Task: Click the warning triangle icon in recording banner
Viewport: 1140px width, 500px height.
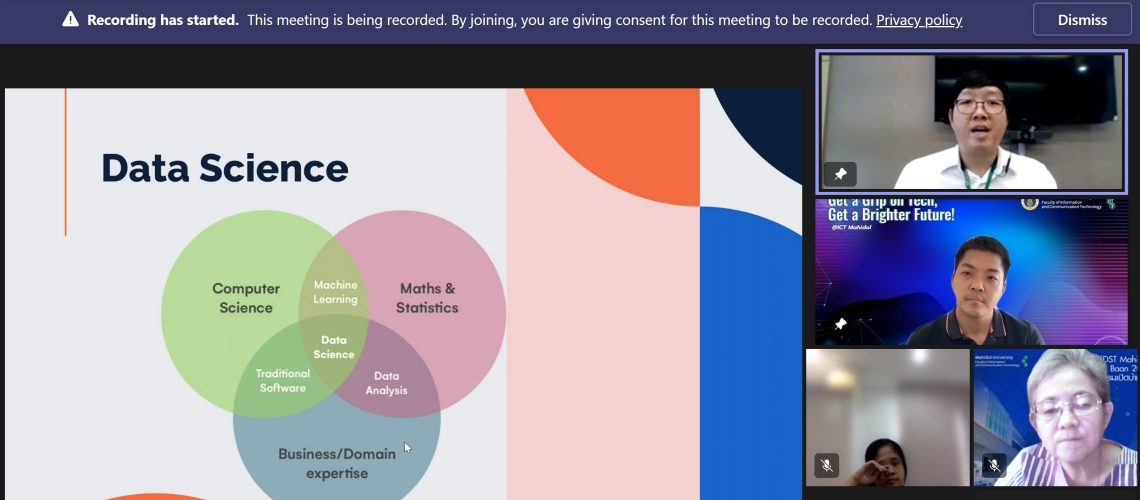Action: (70, 20)
